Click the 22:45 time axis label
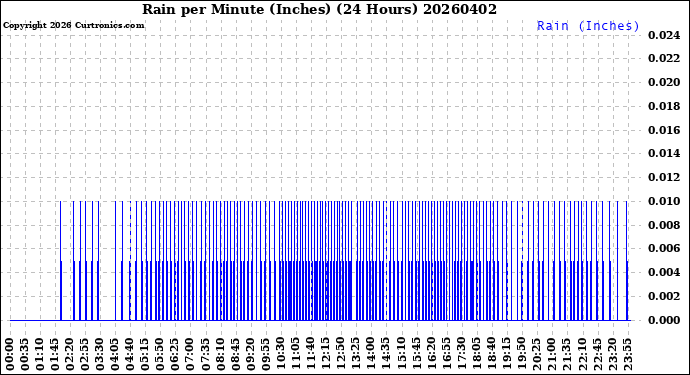 pos(597,354)
